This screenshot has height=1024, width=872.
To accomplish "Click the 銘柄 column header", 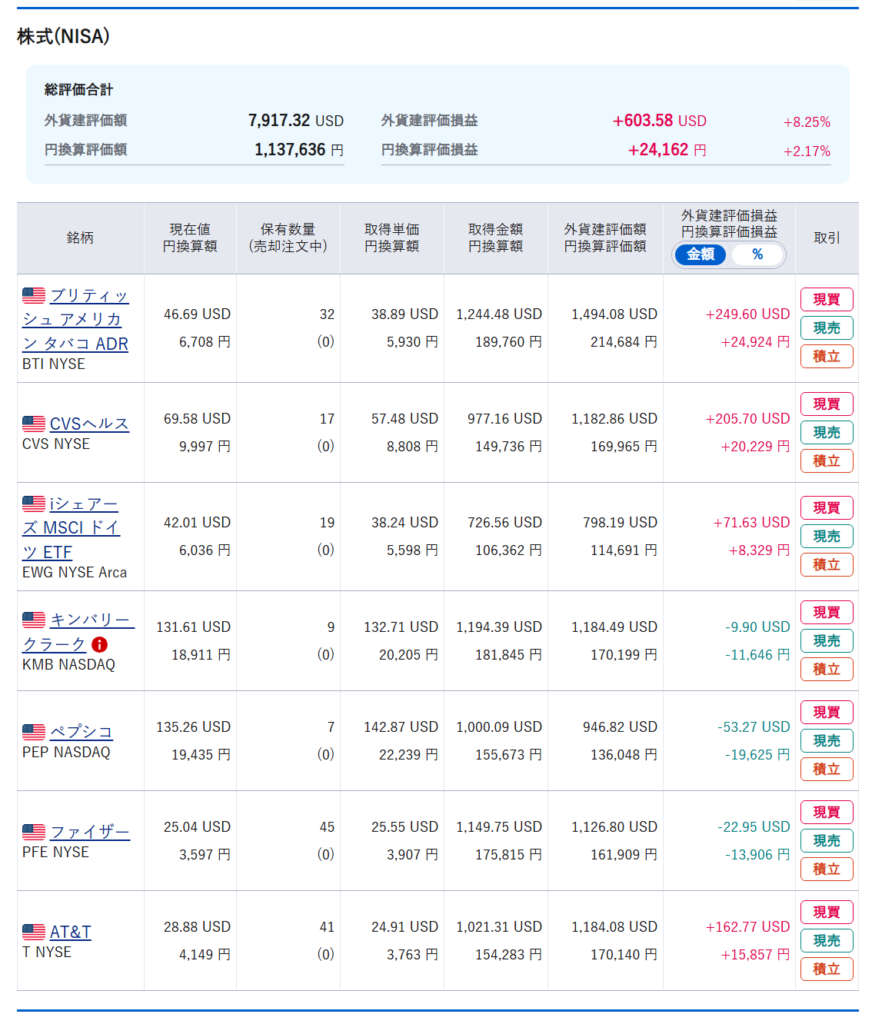I will point(80,238).
